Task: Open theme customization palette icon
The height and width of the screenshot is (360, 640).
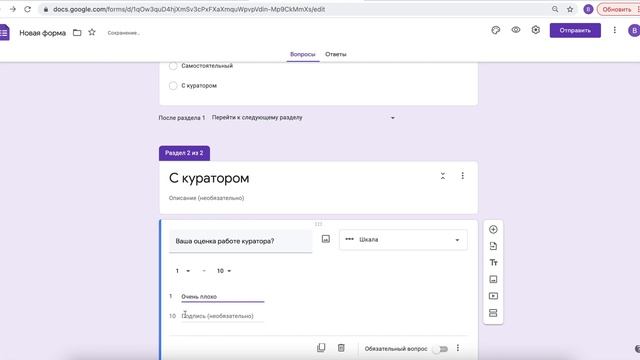Action: [496, 30]
